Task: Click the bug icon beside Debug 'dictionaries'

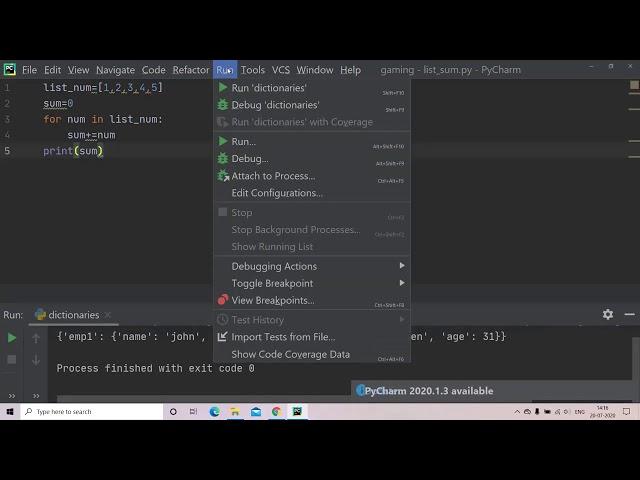Action: tap(223, 104)
